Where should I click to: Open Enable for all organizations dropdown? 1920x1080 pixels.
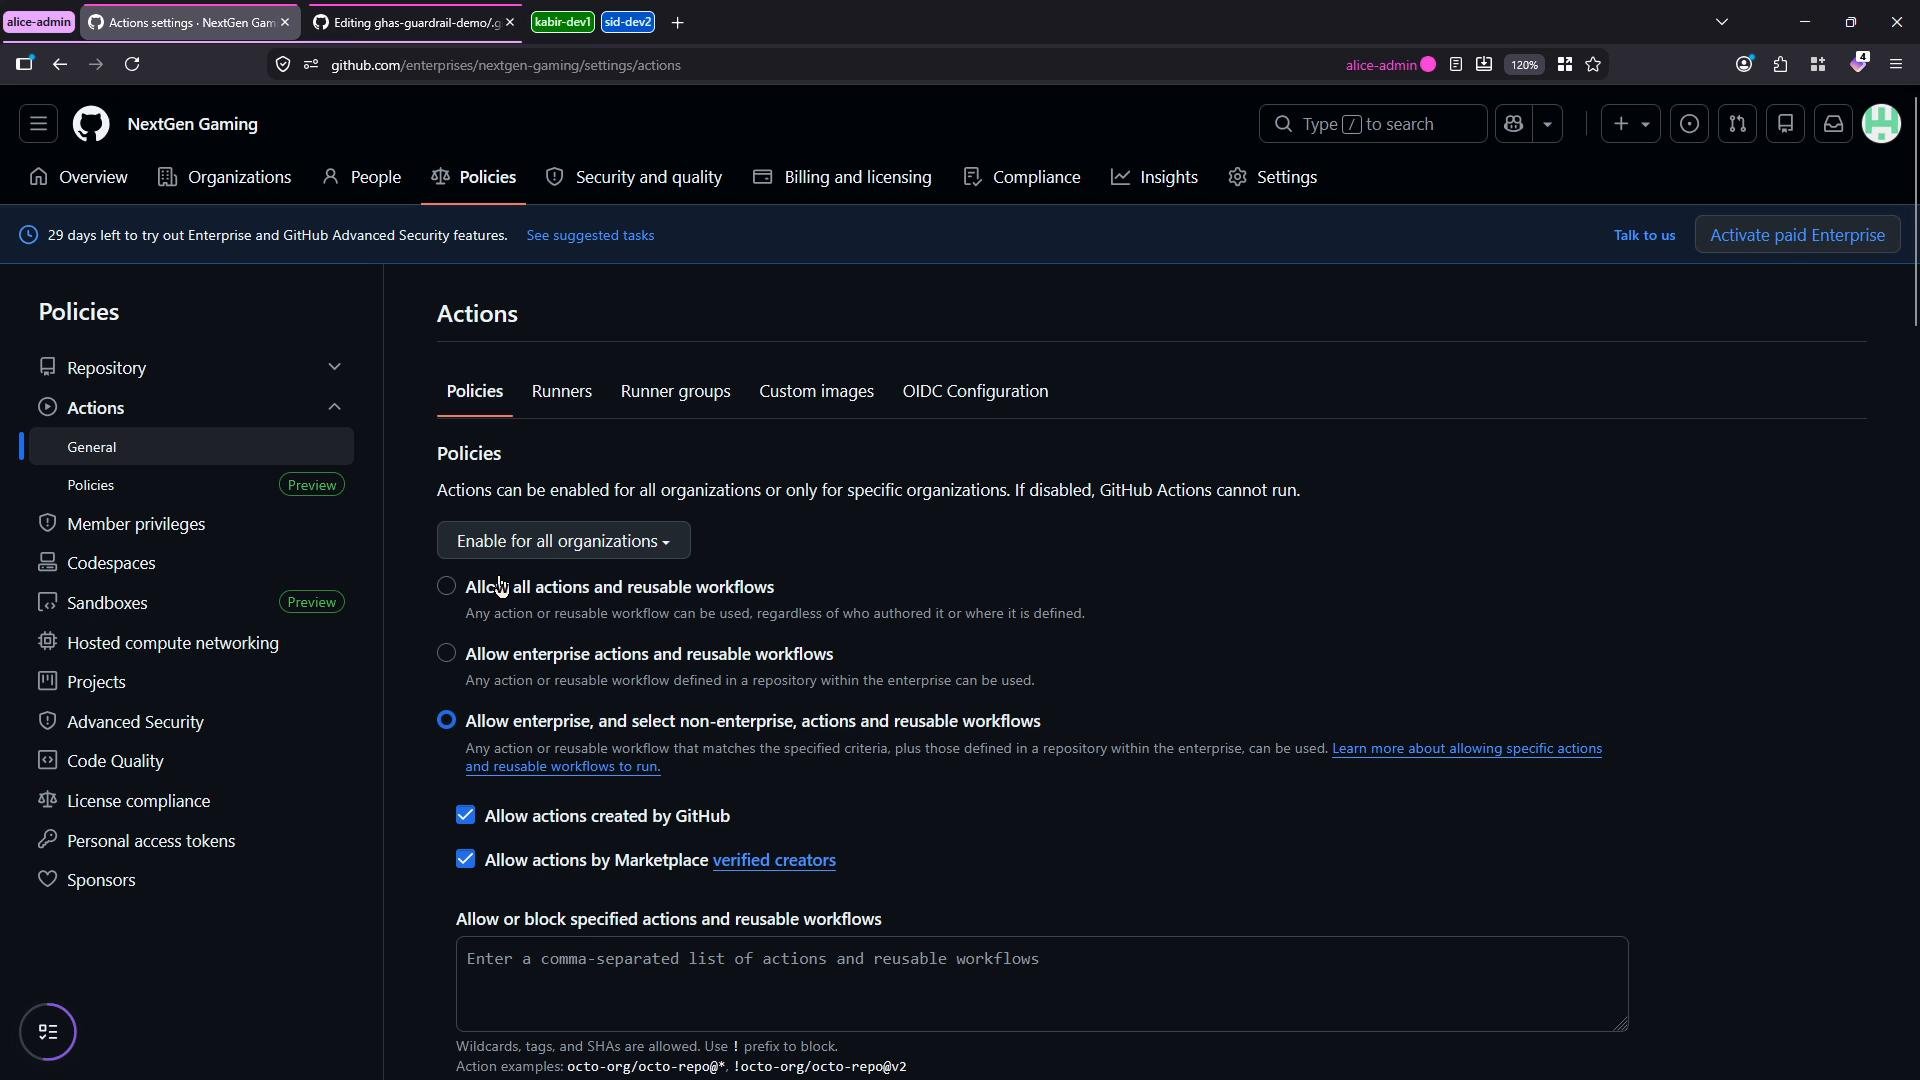[x=564, y=541]
